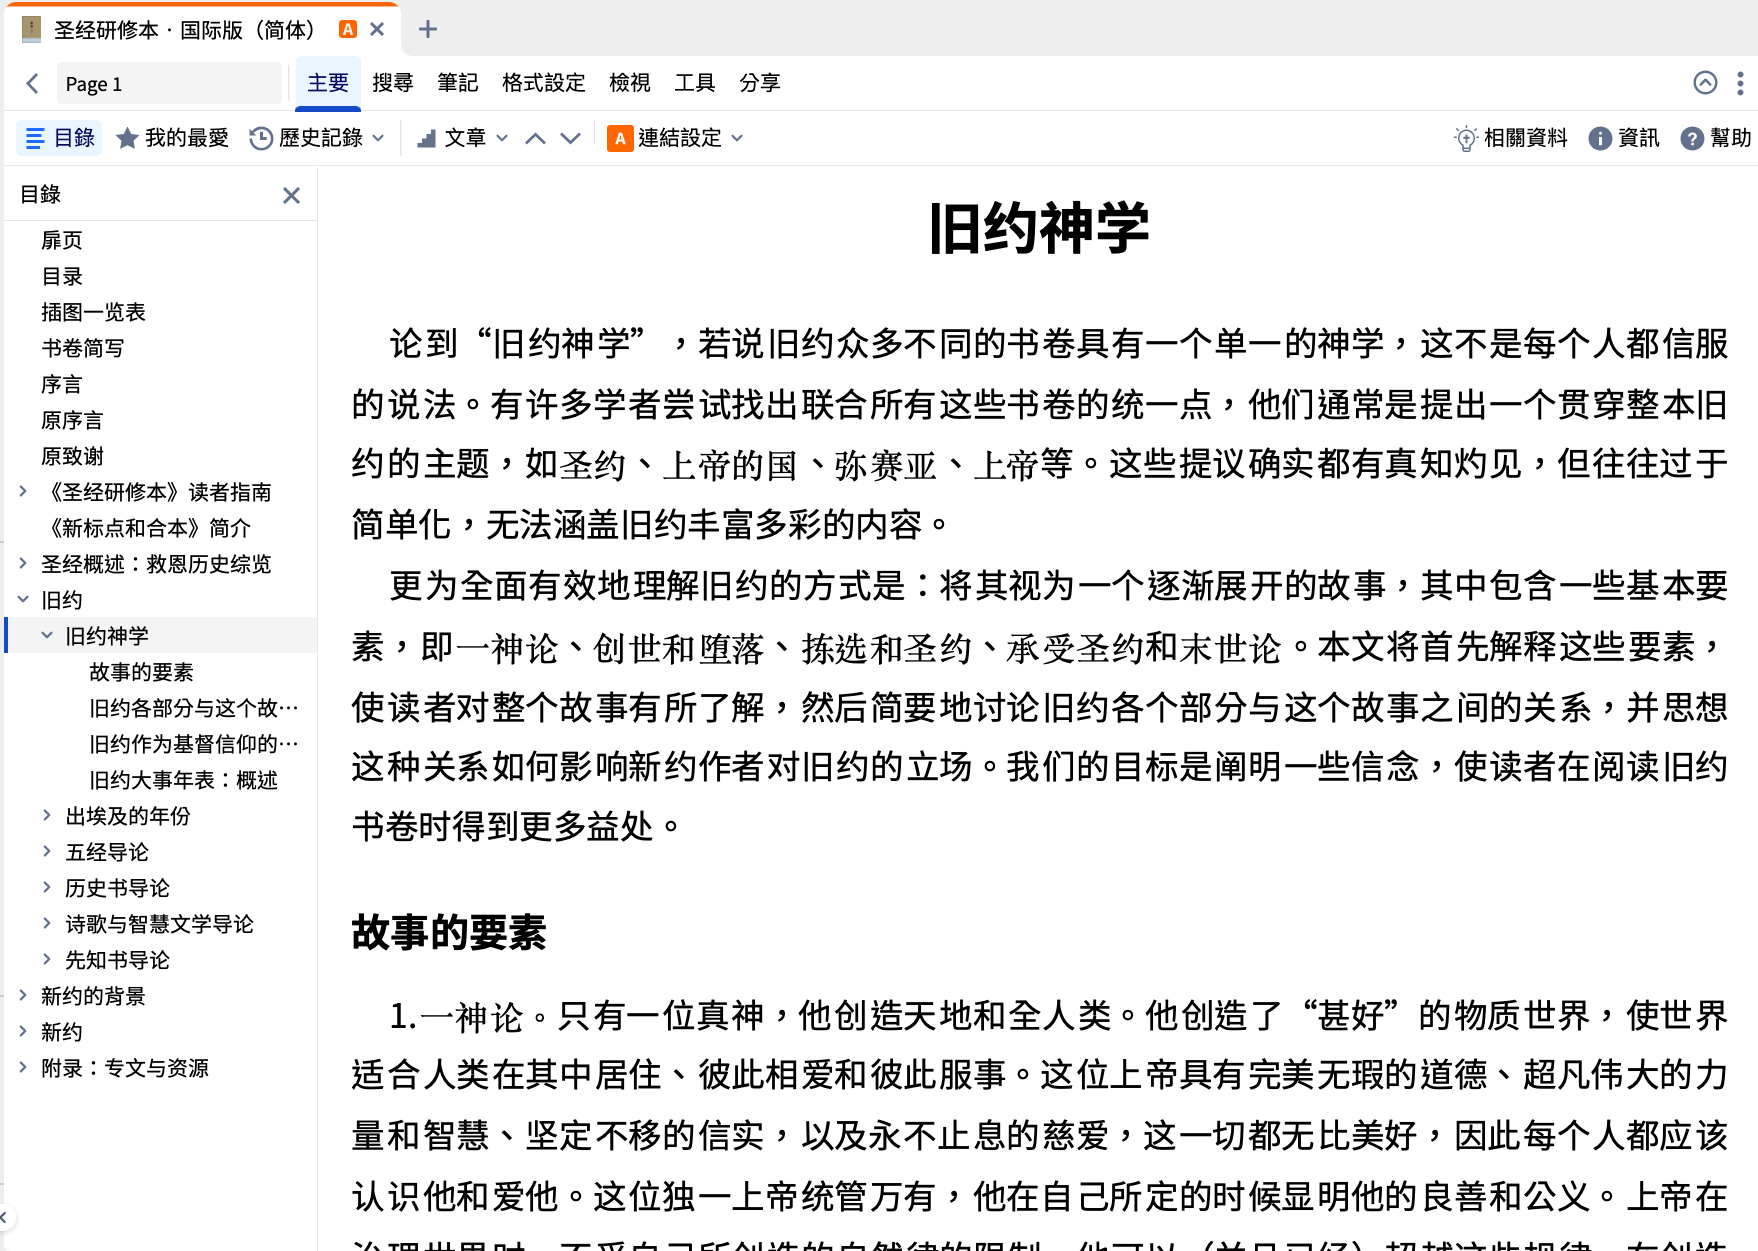
Task: Open 原致谢 entry
Action: [72, 456]
